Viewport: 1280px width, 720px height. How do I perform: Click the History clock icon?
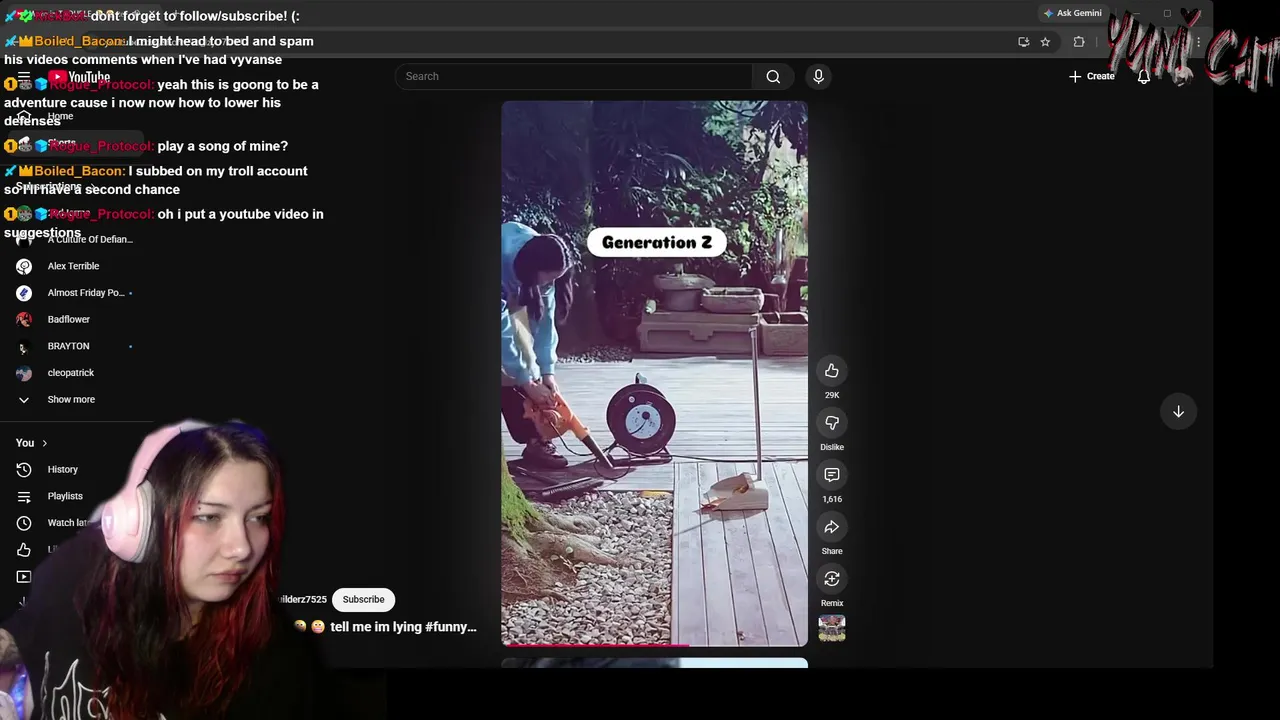coord(24,469)
